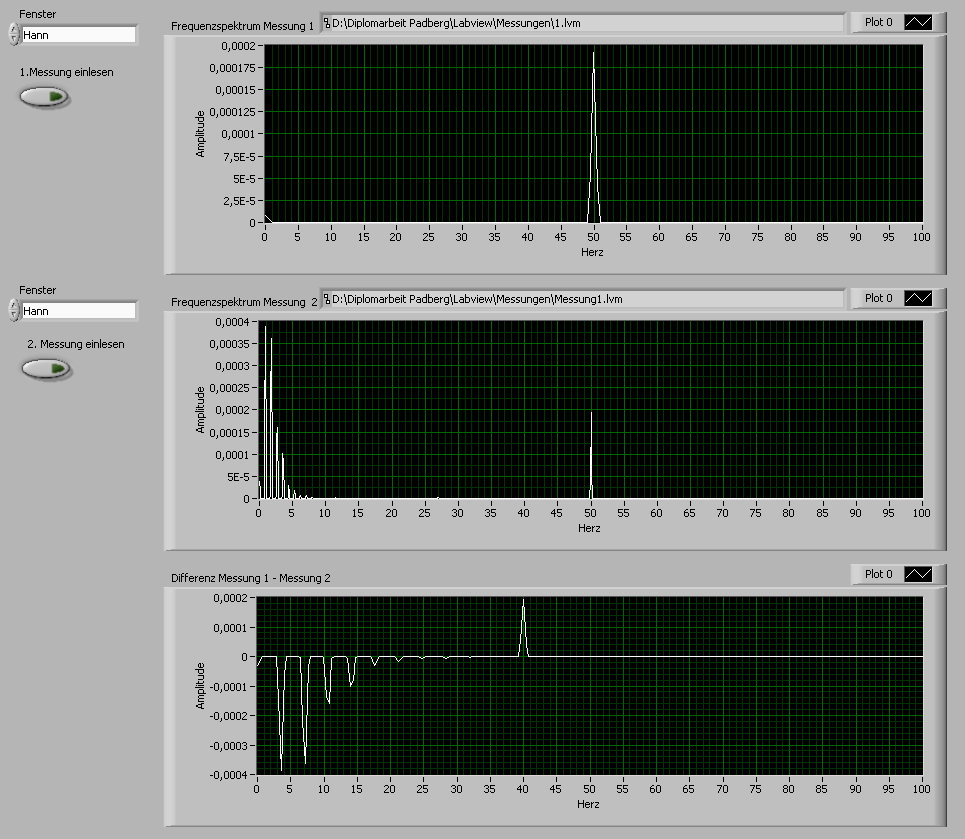Click the Herz axis label under Messung 1 graph

[592, 252]
